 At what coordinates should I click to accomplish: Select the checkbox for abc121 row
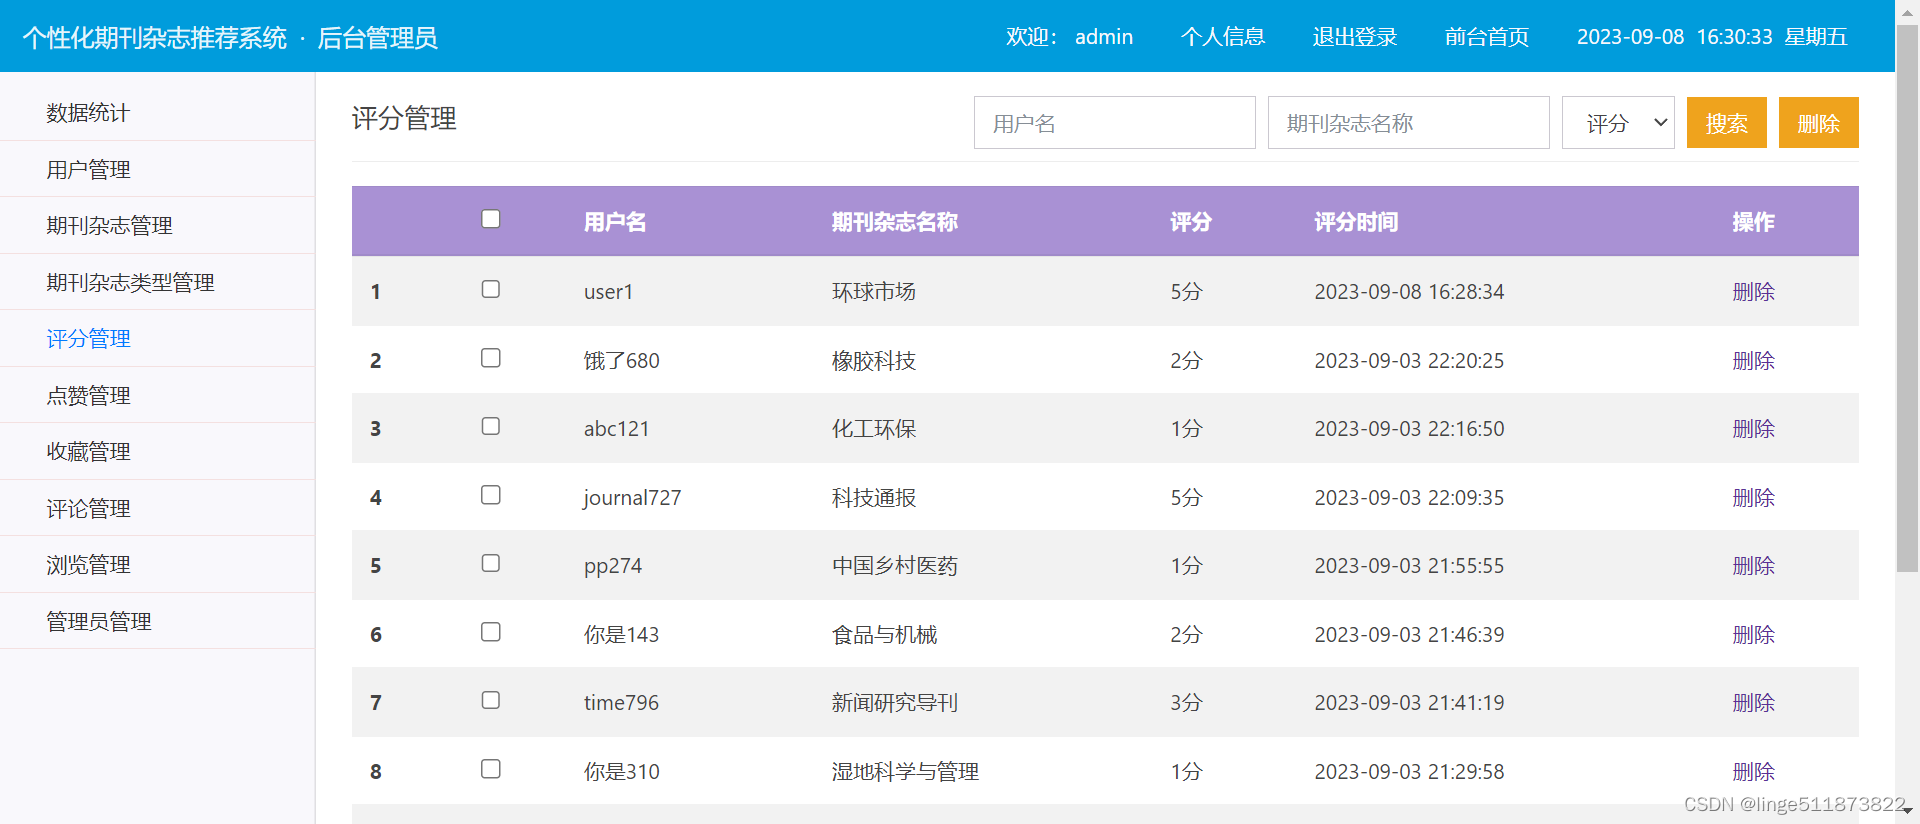coord(490,426)
